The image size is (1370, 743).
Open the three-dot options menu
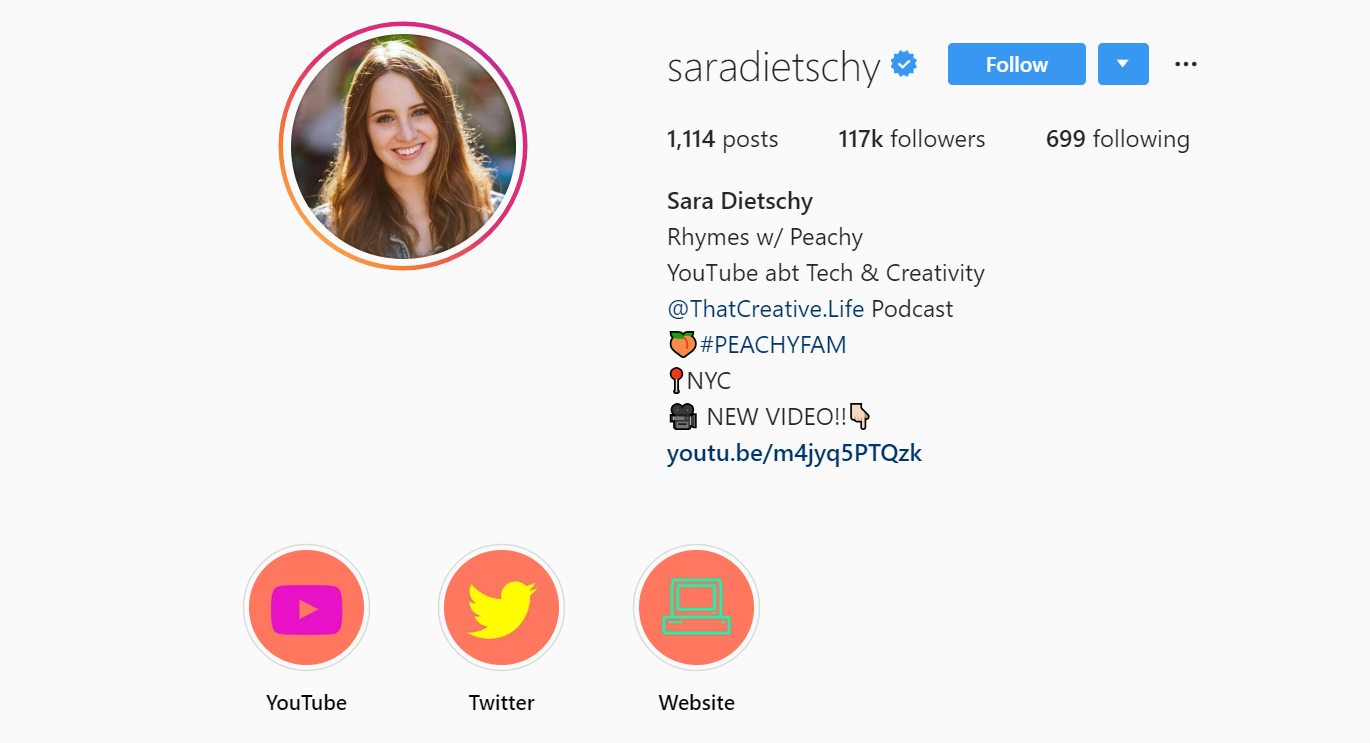click(1186, 64)
